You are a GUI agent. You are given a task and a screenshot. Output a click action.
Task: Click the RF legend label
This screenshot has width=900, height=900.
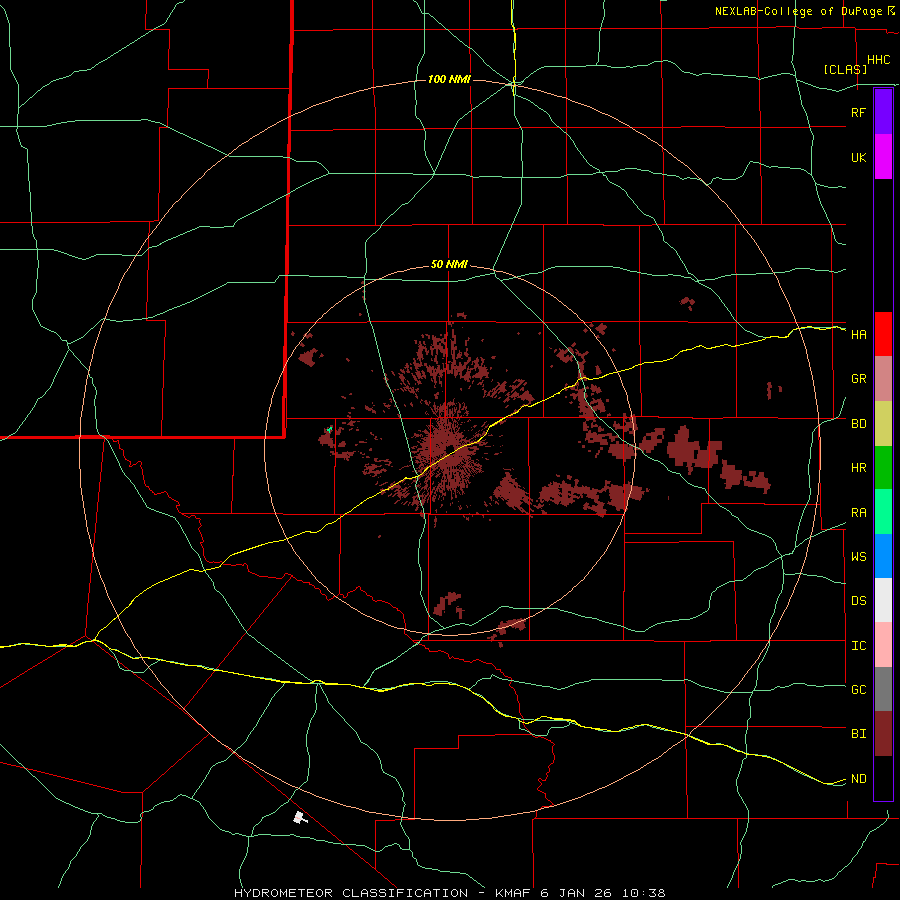tap(858, 112)
